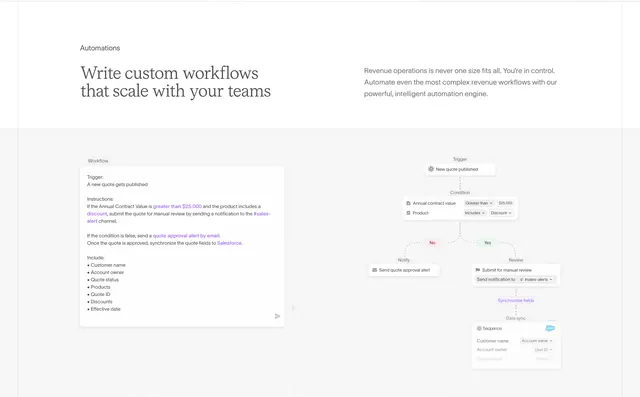Click the Salesforce highlighted text in instructions
Viewport: 640px width, 397px height.
click(x=229, y=243)
